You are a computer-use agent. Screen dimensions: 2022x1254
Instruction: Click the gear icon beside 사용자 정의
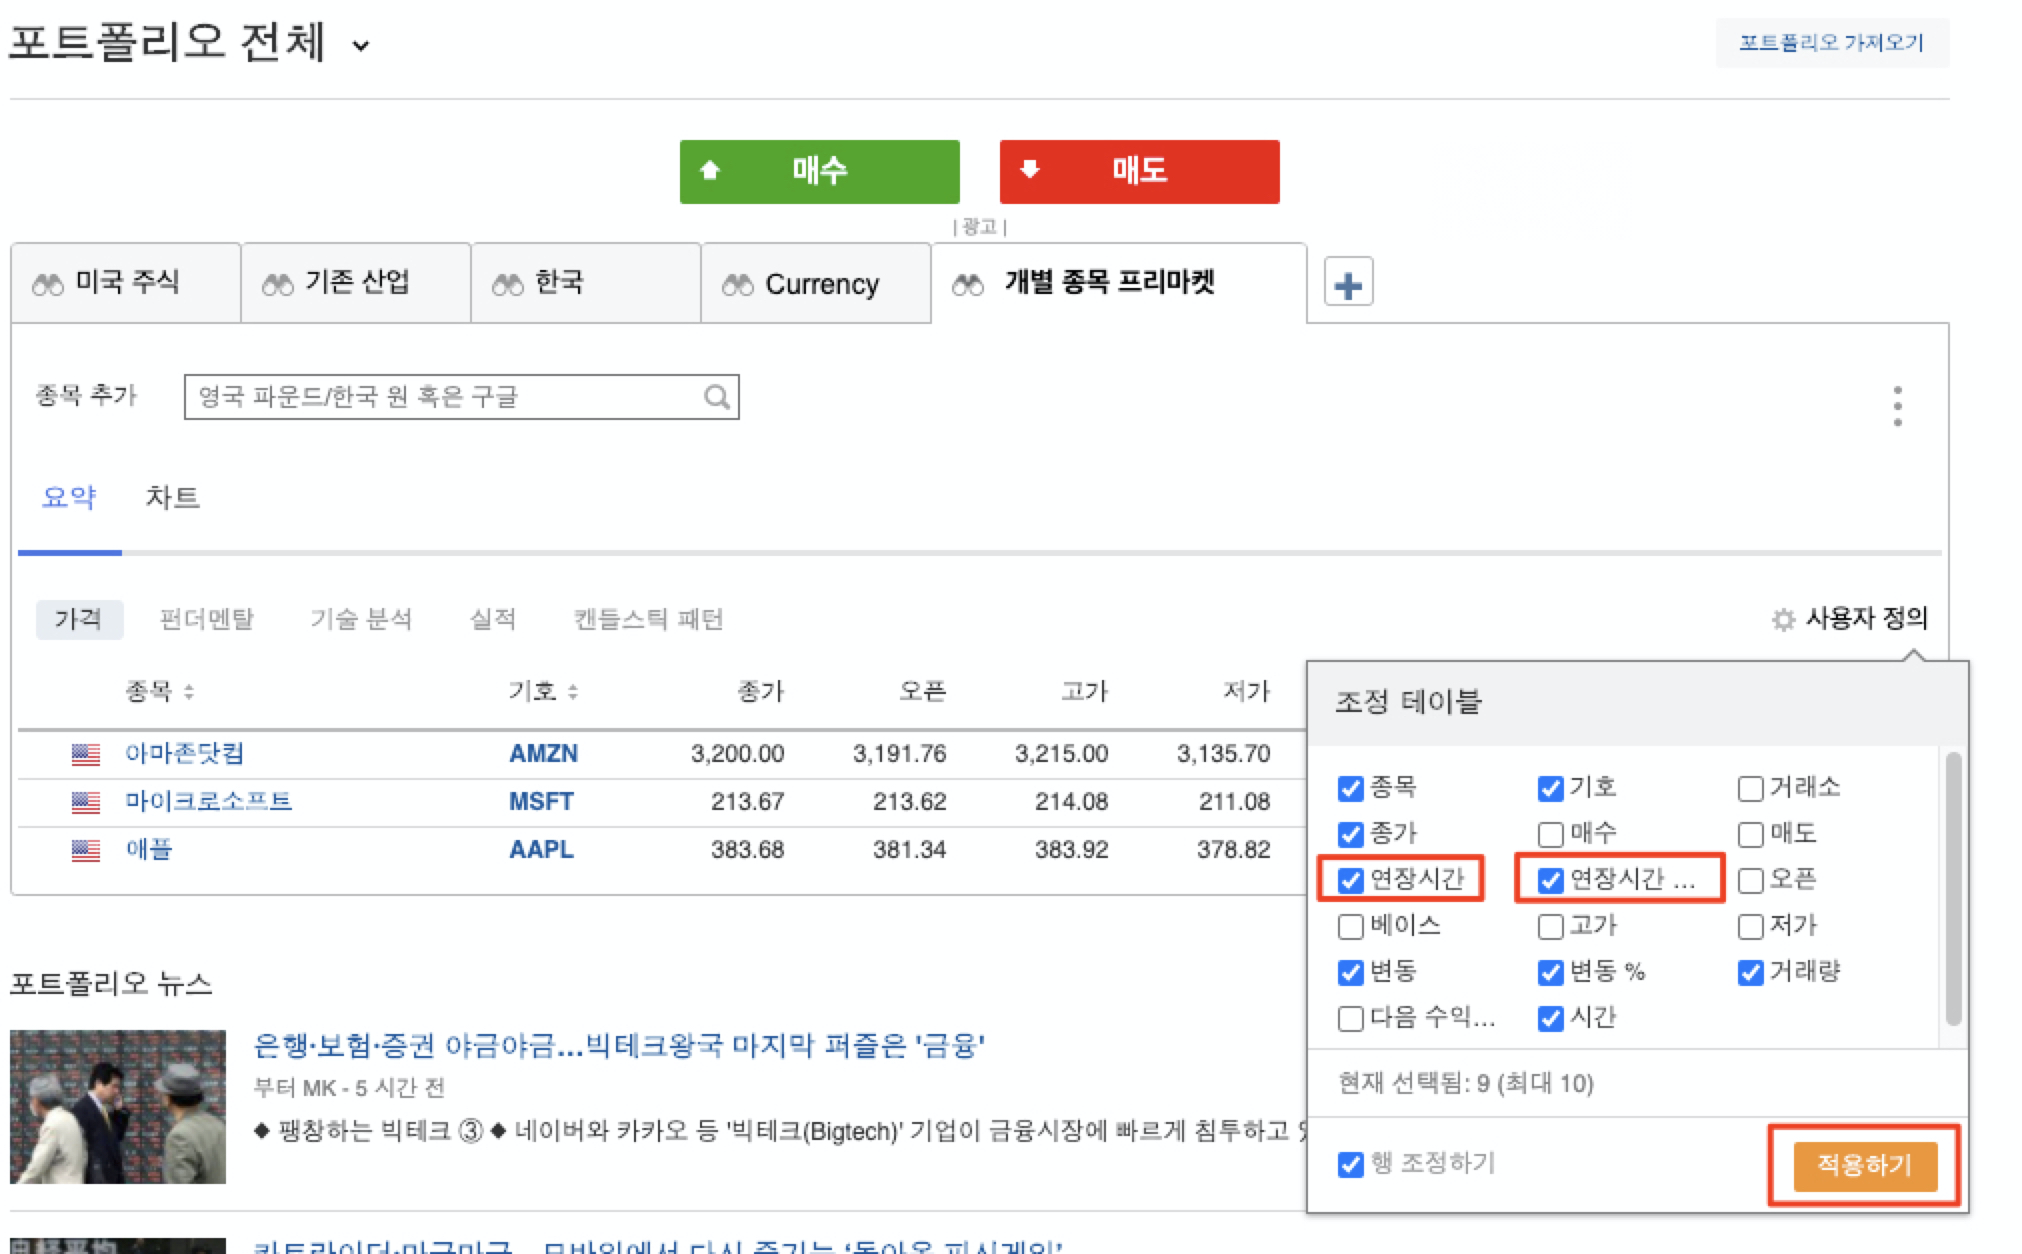coord(1782,620)
